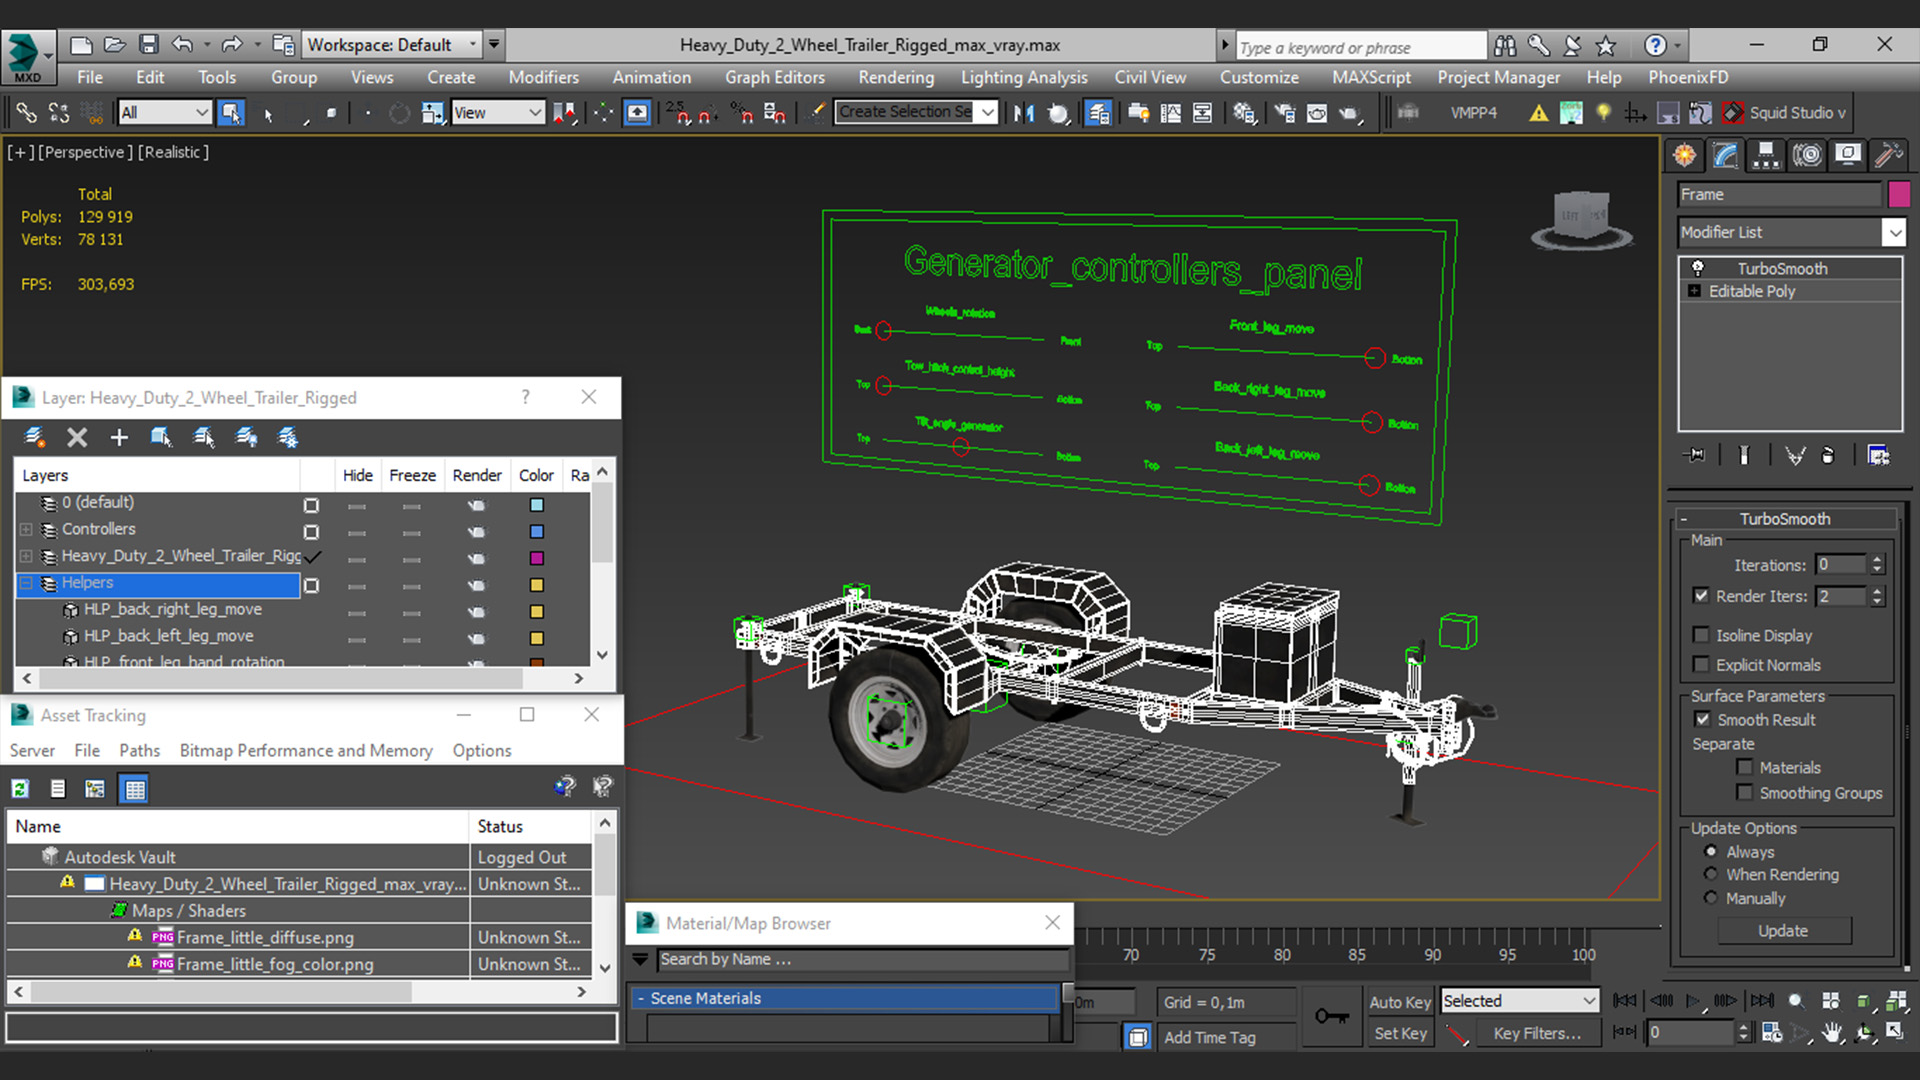Click the Configure Modifier Sets icon

(x=1878, y=455)
